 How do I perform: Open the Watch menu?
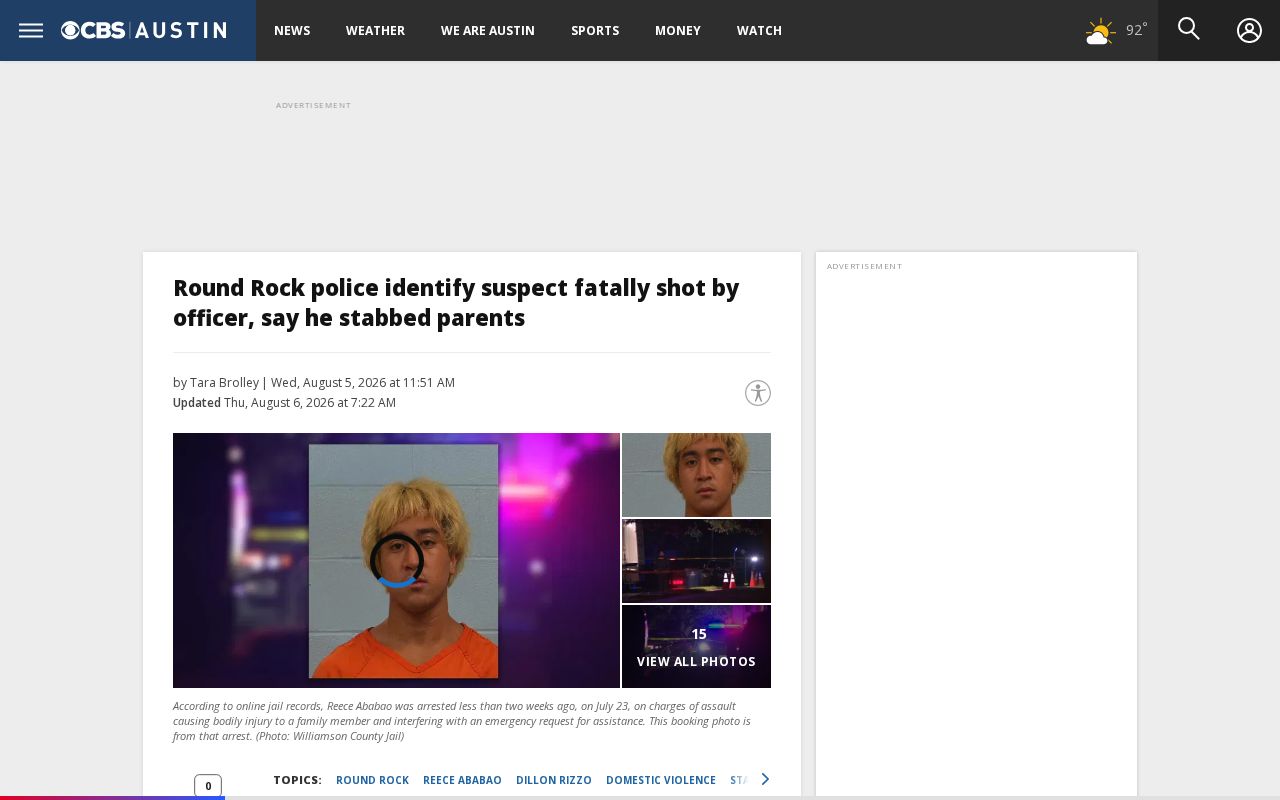click(759, 30)
